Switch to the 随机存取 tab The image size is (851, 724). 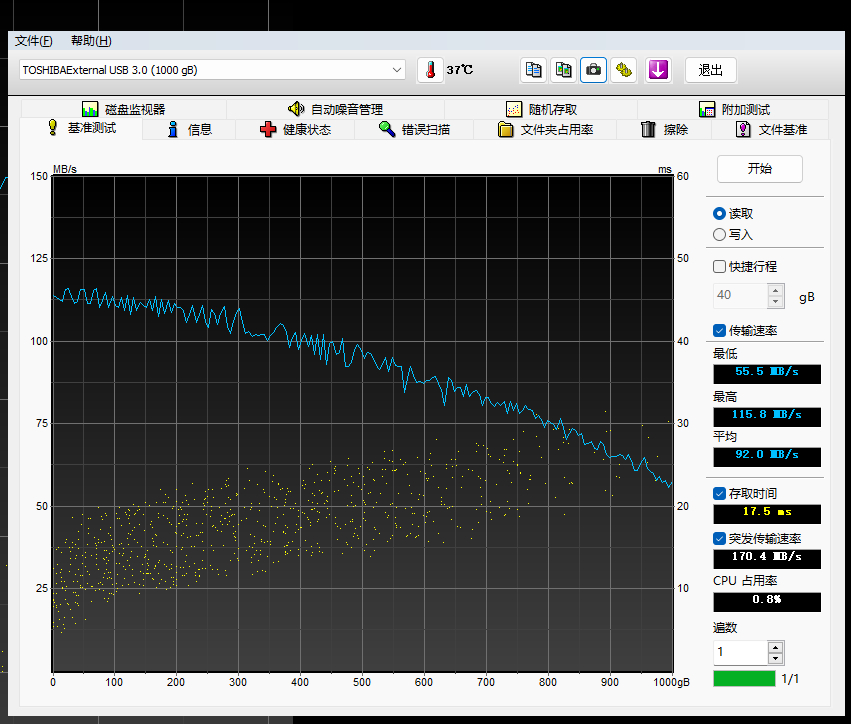coord(541,109)
